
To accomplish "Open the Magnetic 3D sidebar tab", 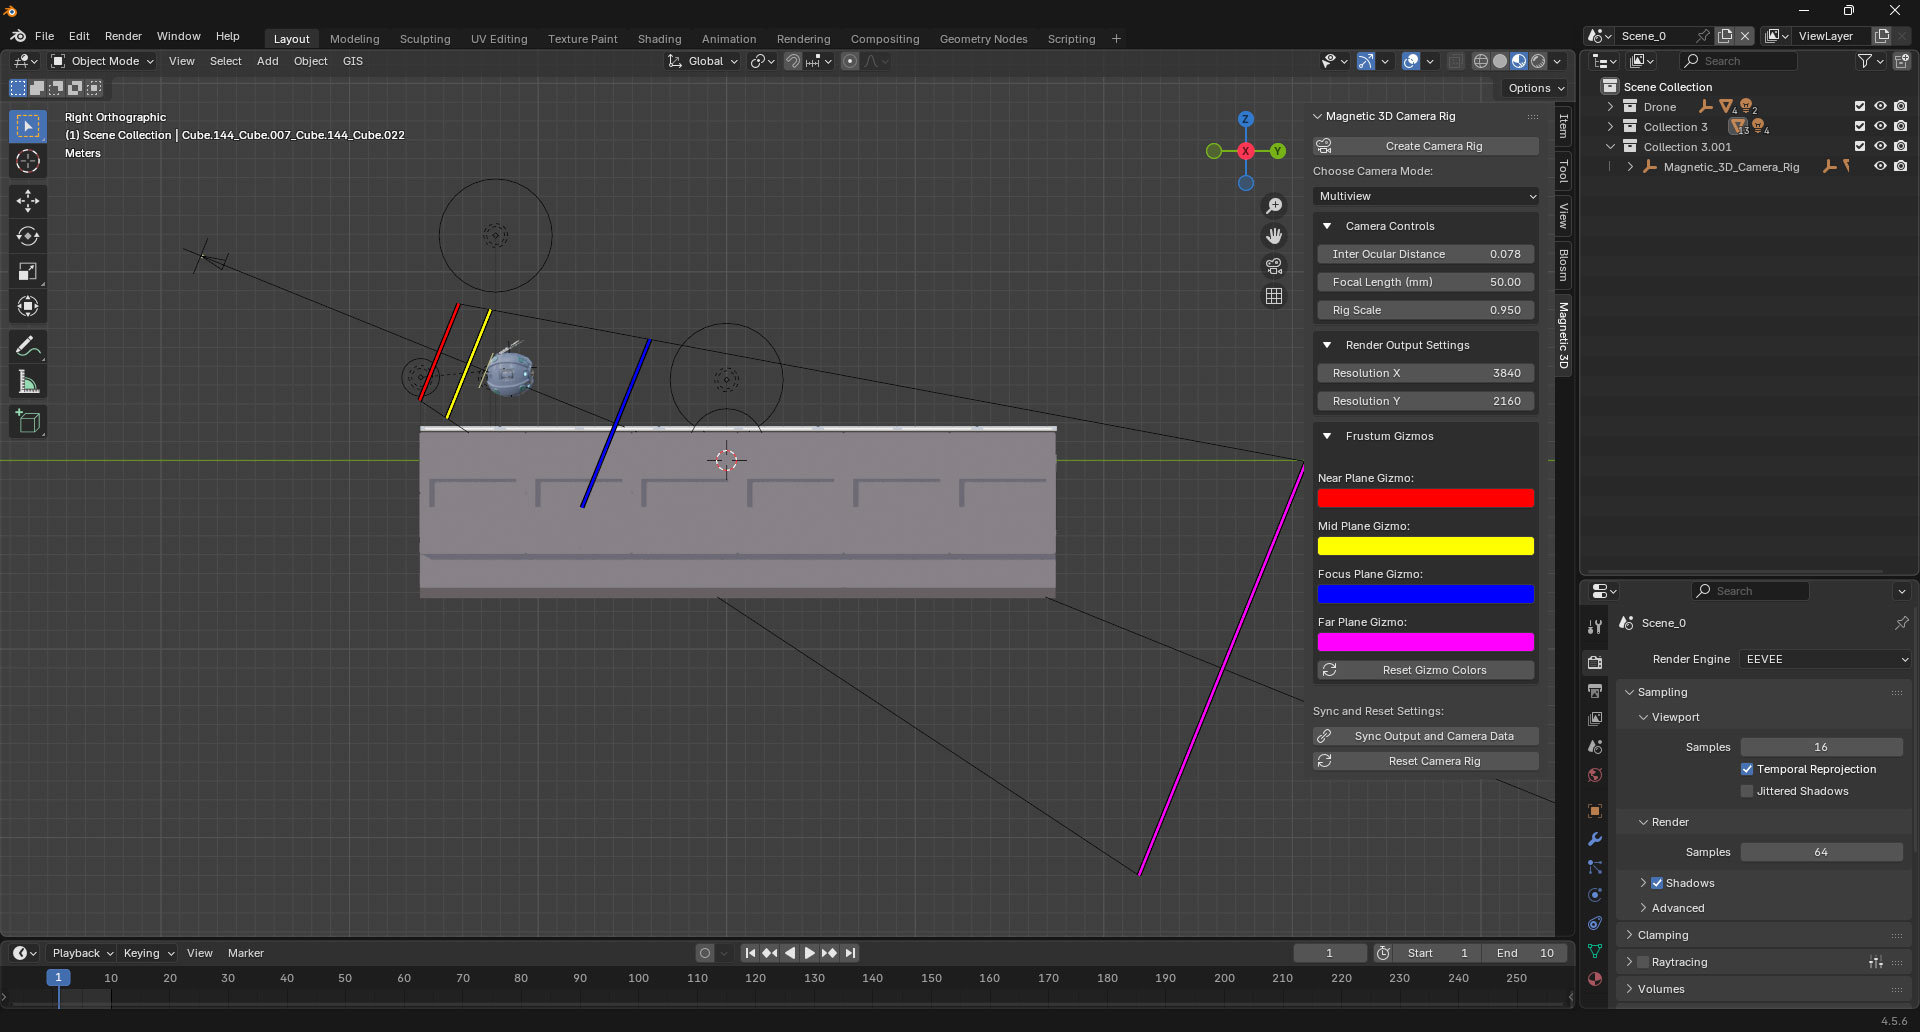I will tap(1563, 336).
